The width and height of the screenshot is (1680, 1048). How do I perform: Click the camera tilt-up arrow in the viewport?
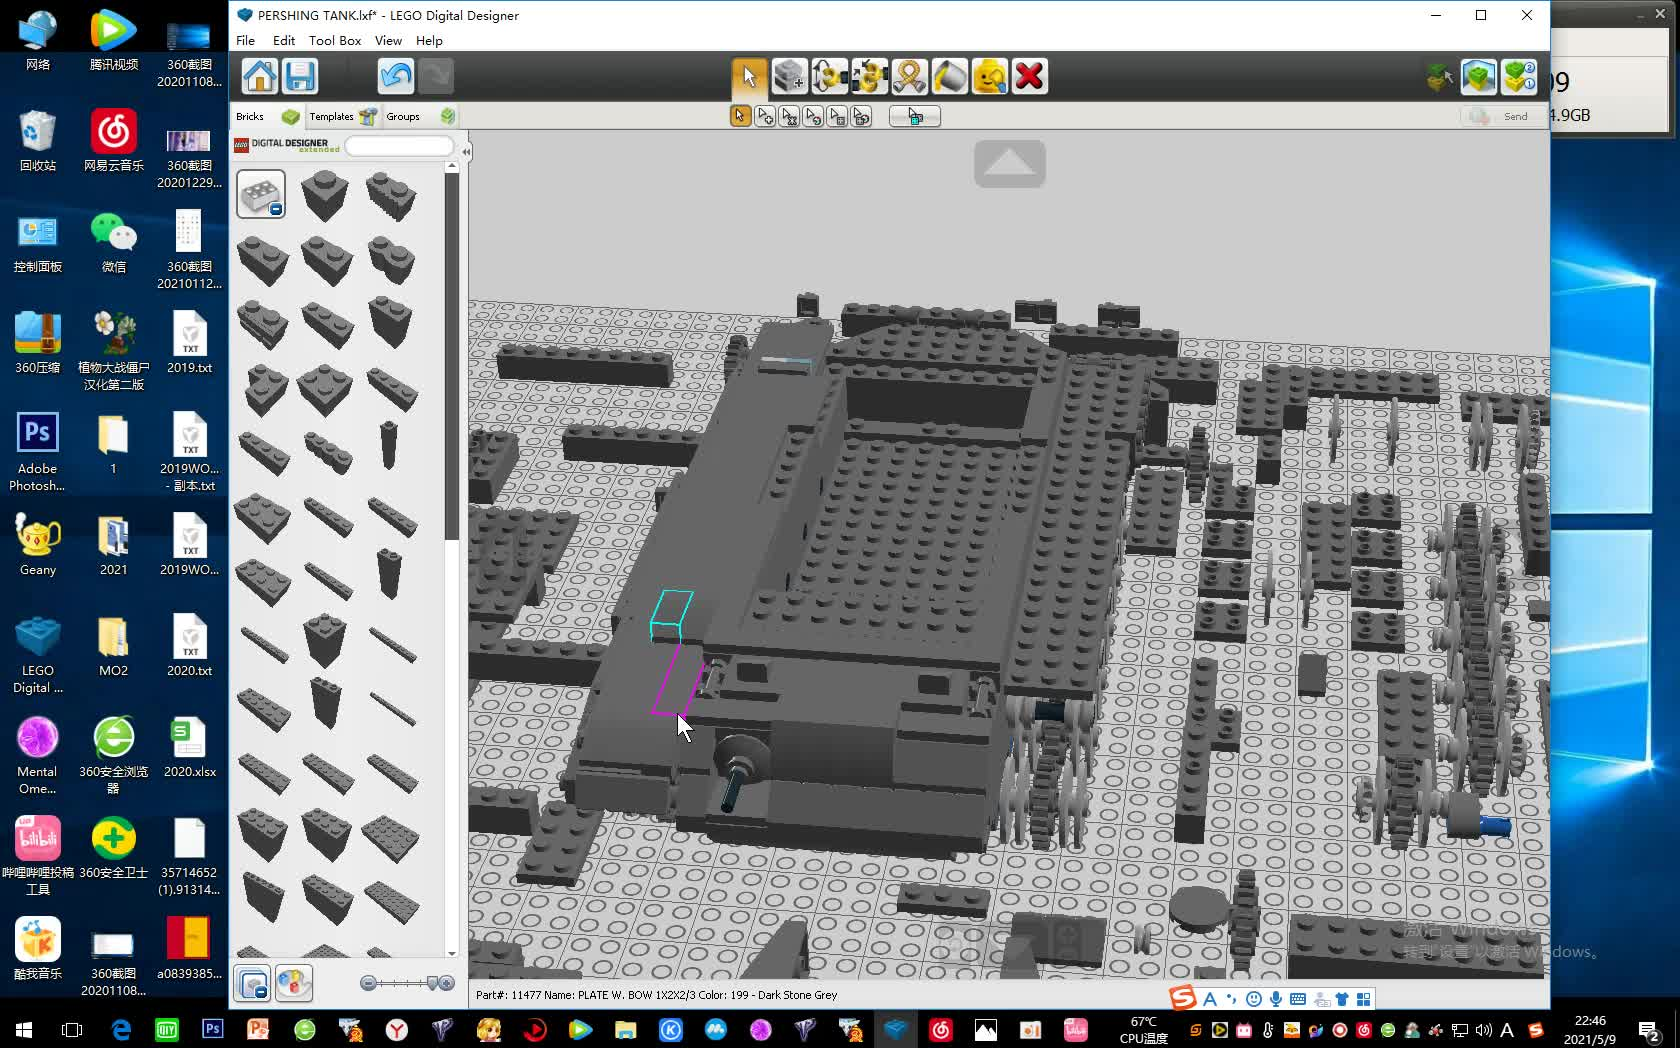1010,163
